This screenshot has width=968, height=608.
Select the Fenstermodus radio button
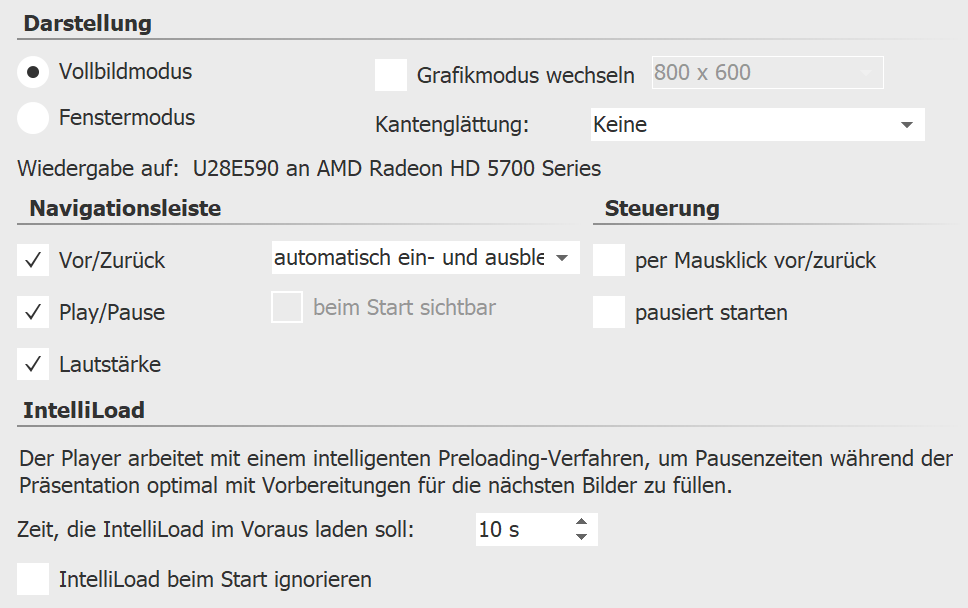[x=32, y=117]
